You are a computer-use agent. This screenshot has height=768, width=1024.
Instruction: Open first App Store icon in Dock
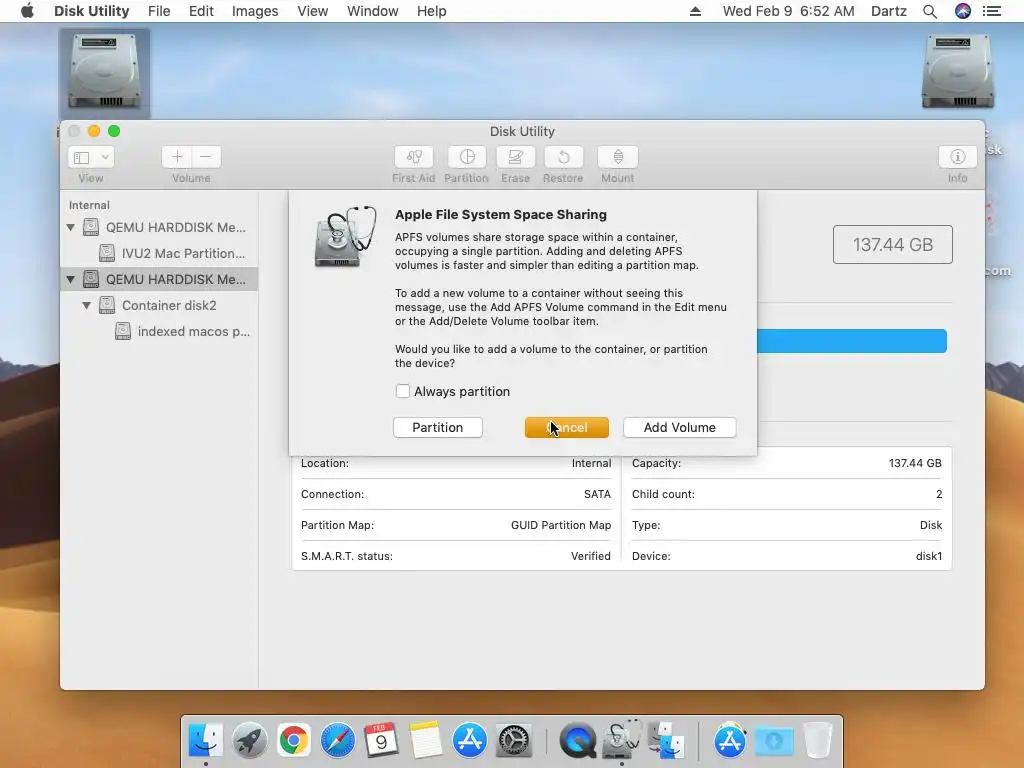[x=470, y=740]
